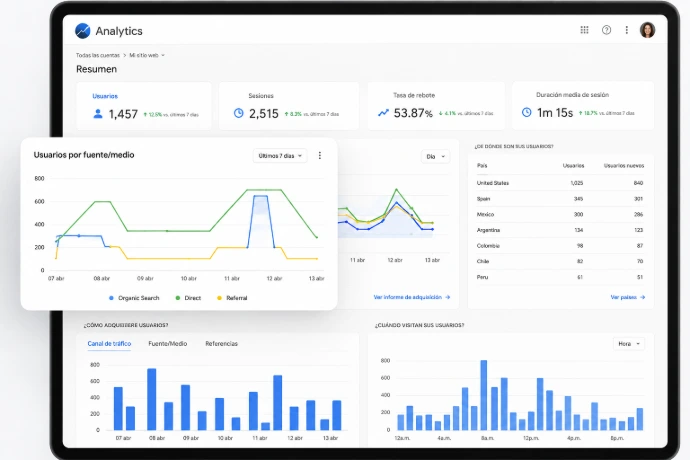Open the help question mark icon
The height and width of the screenshot is (460, 690).
(606, 30)
